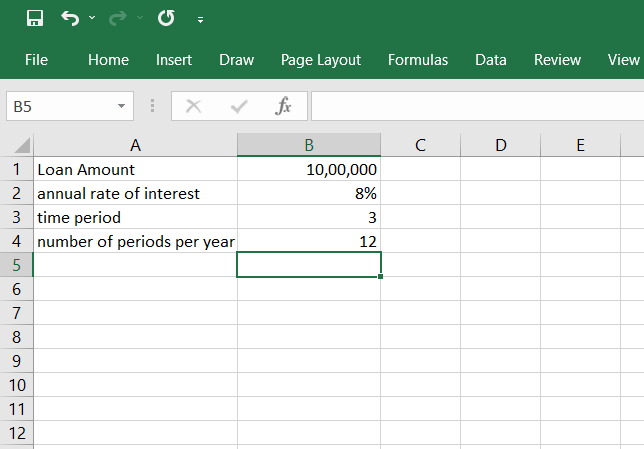This screenshot has width=644, height=449.
Task: Click the Undo arrow icon
Action: tap(69, 18)
